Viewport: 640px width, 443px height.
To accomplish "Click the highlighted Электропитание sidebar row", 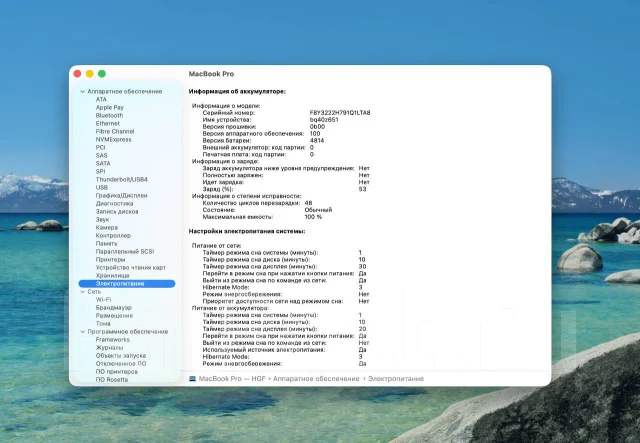I will pos(127,283).
